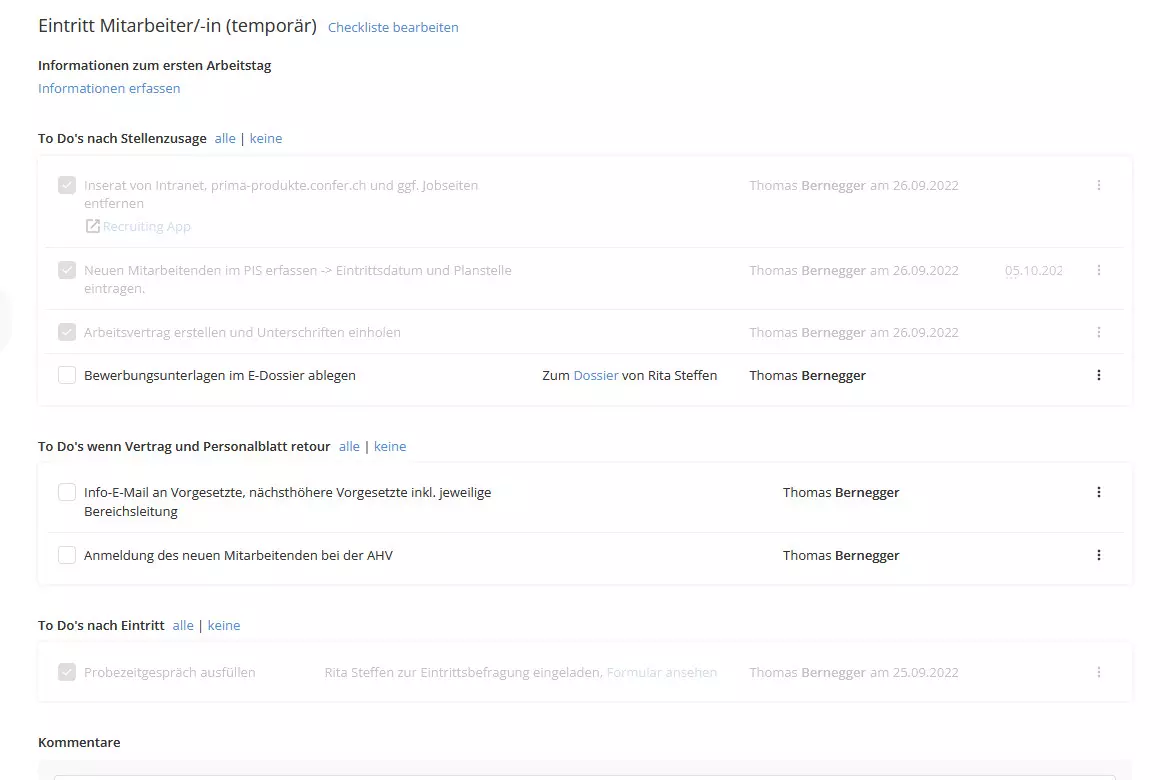Image resolution: width=1170 pixels, height=780 pixels.
Task: Uncheck Probezeitgespräch ausfüllen checkbox
Action: pyautogui.click(x=67, y=672)
